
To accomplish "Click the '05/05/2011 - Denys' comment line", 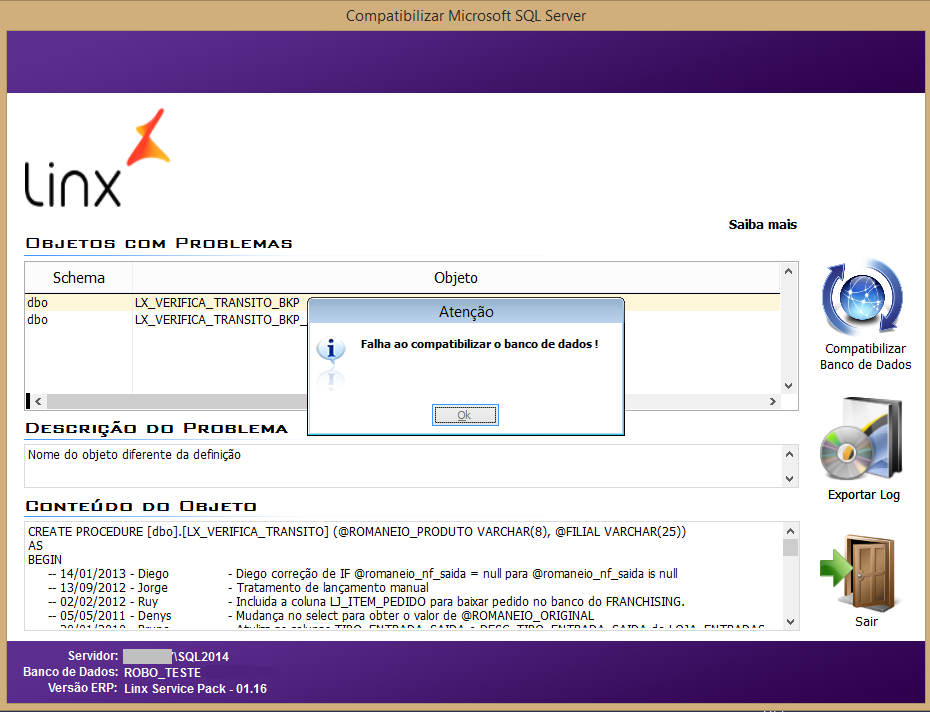I will coord(321,616).
